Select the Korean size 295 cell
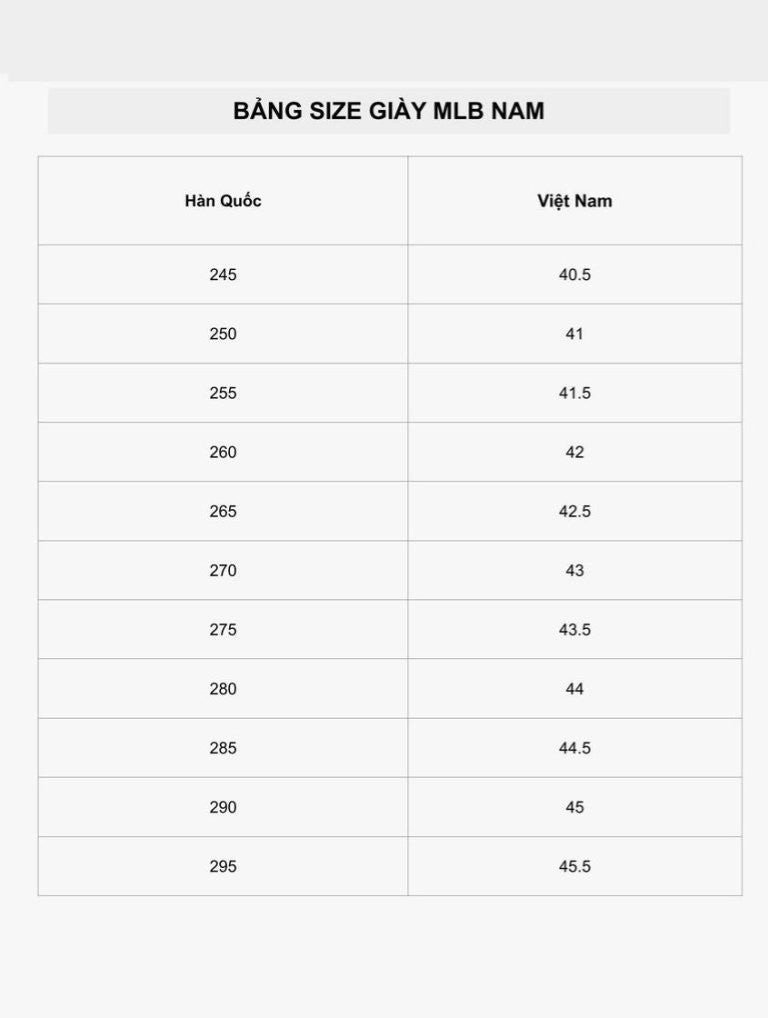 [x=223, y=866]
